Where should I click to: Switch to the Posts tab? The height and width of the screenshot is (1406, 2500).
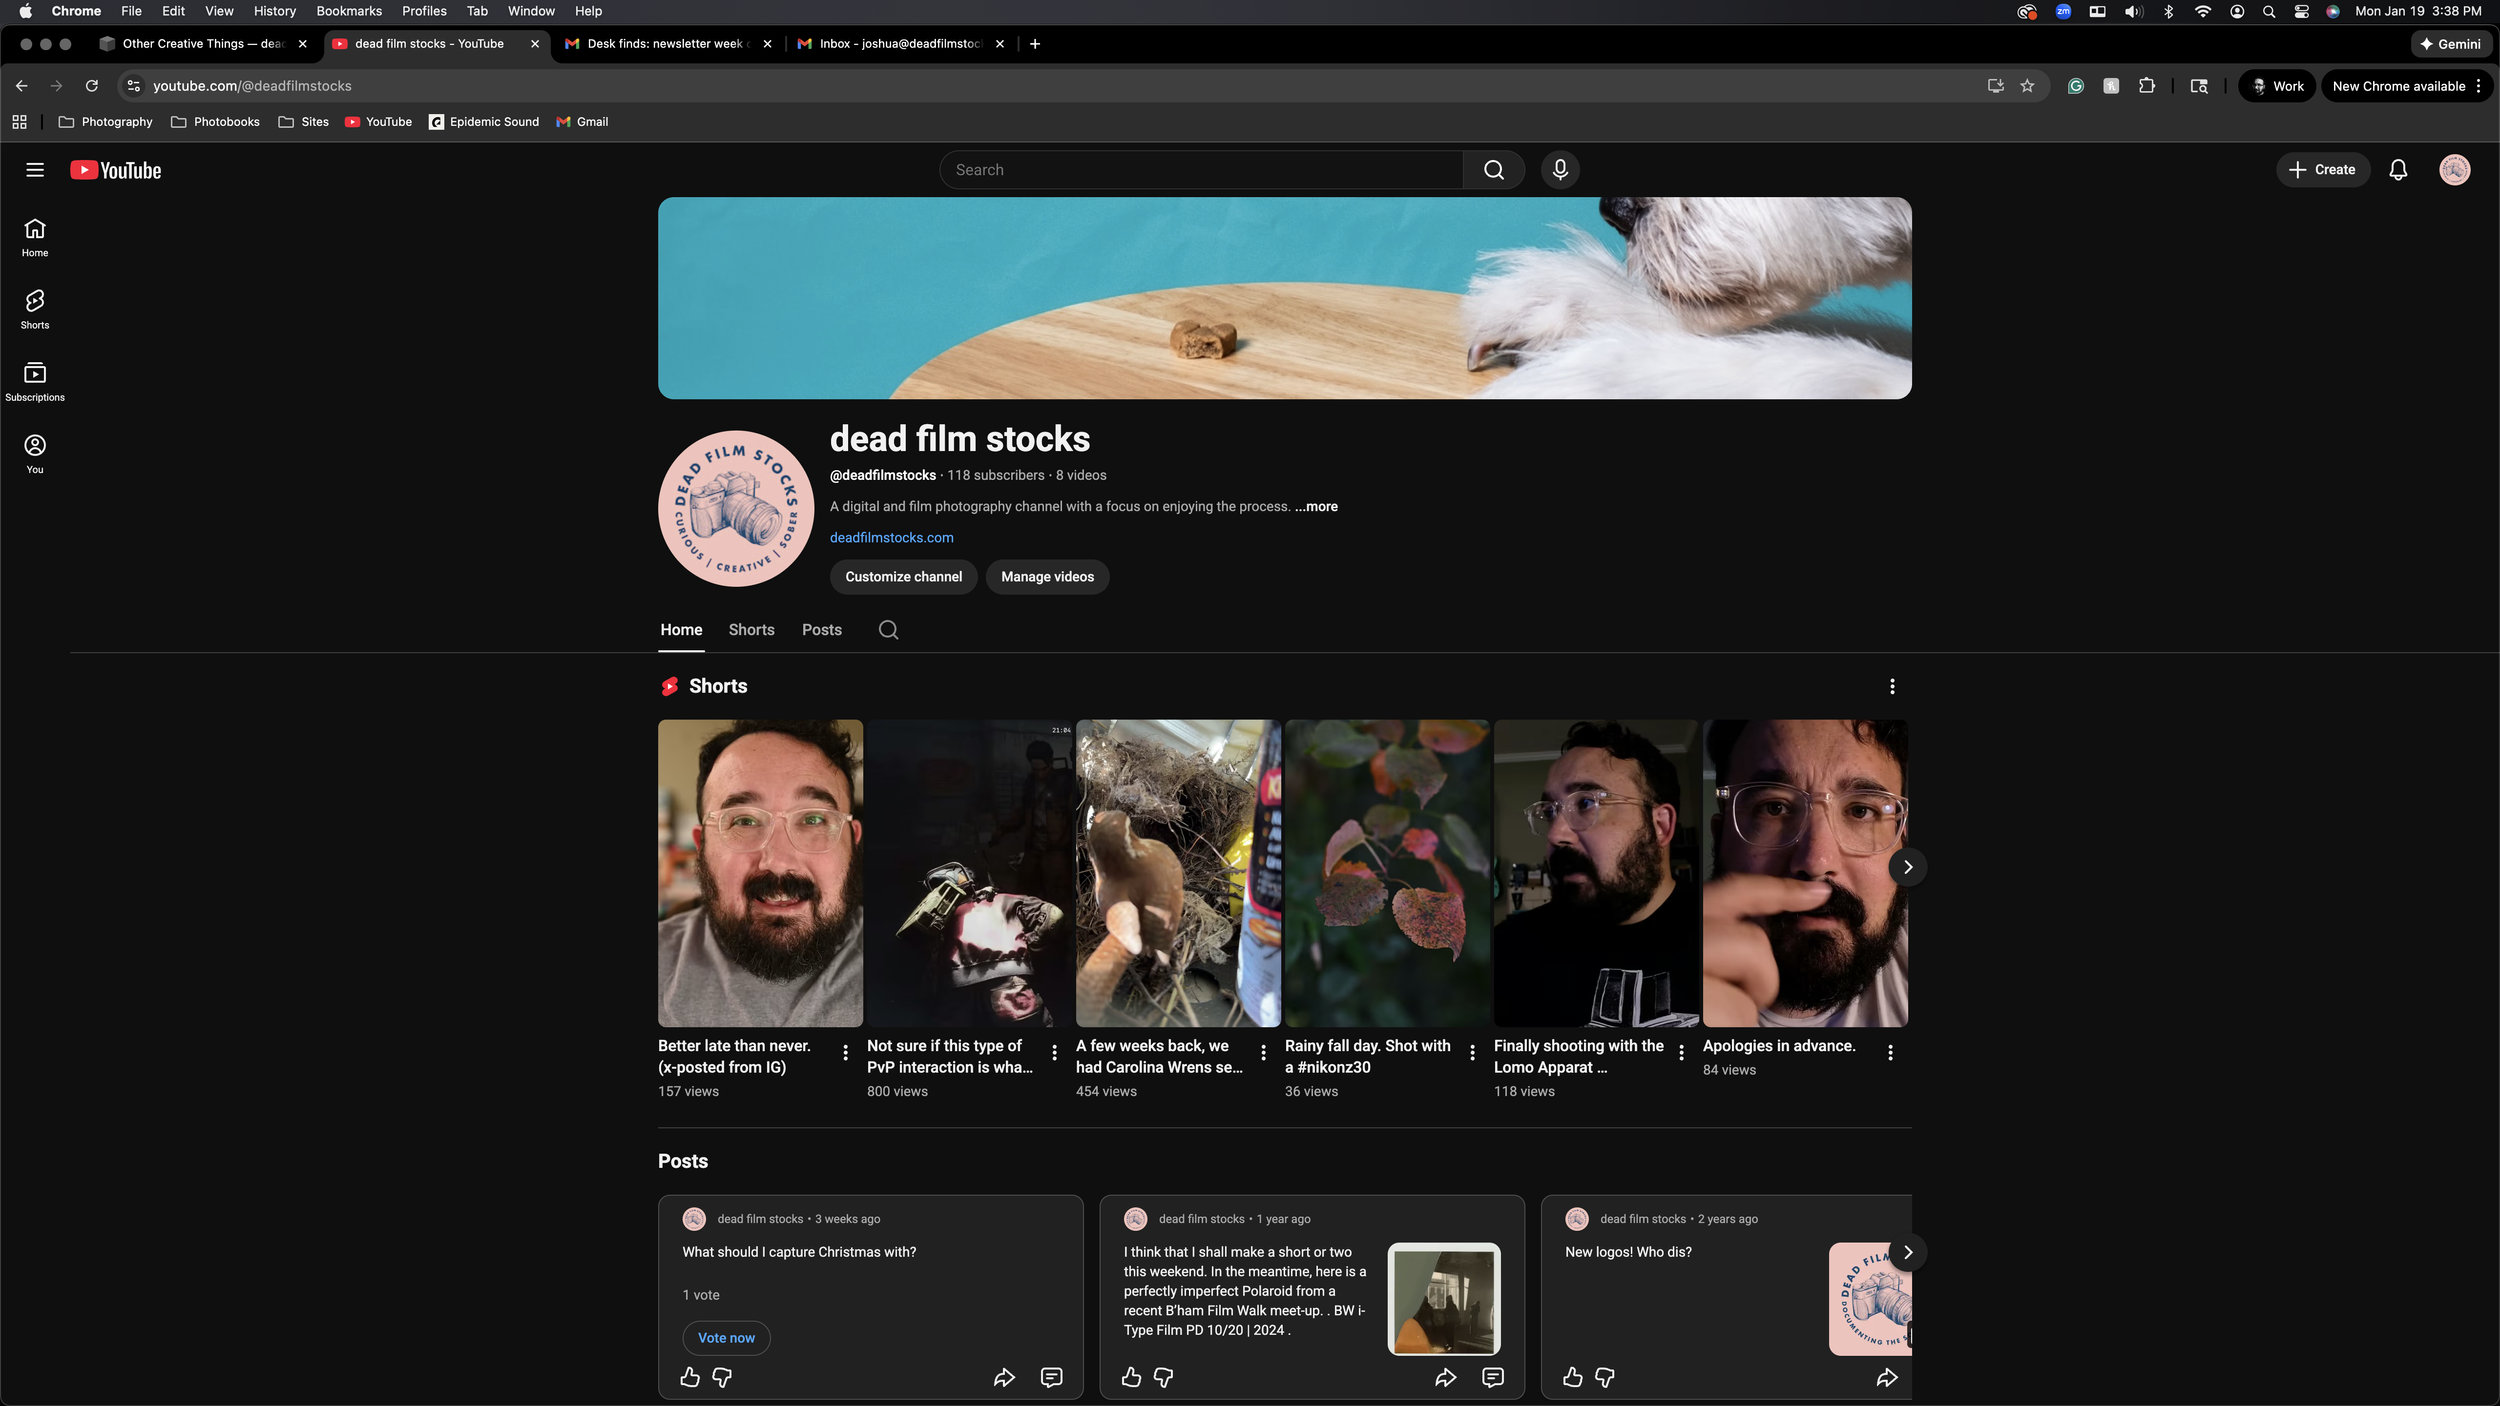pos(820,630)
